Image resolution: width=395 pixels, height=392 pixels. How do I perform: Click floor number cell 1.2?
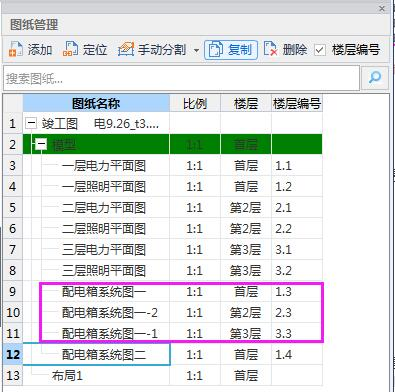[x=297, y=187]
